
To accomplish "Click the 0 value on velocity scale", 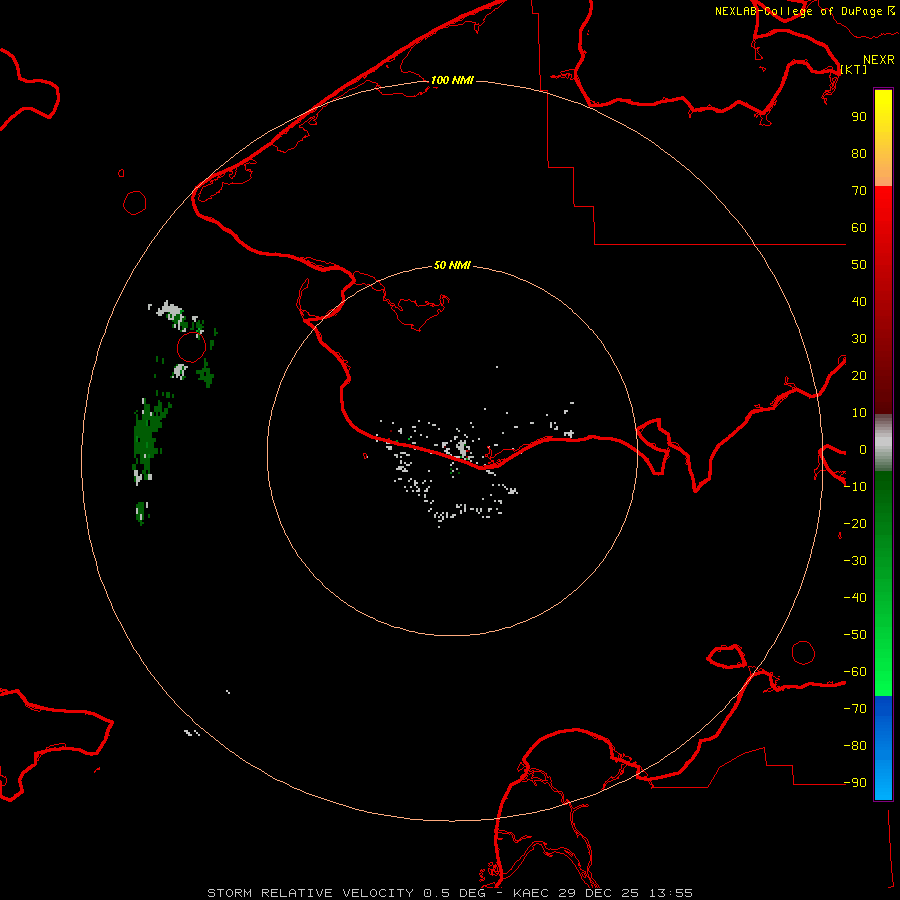I will pyautogui.click(x=863, y=449).
